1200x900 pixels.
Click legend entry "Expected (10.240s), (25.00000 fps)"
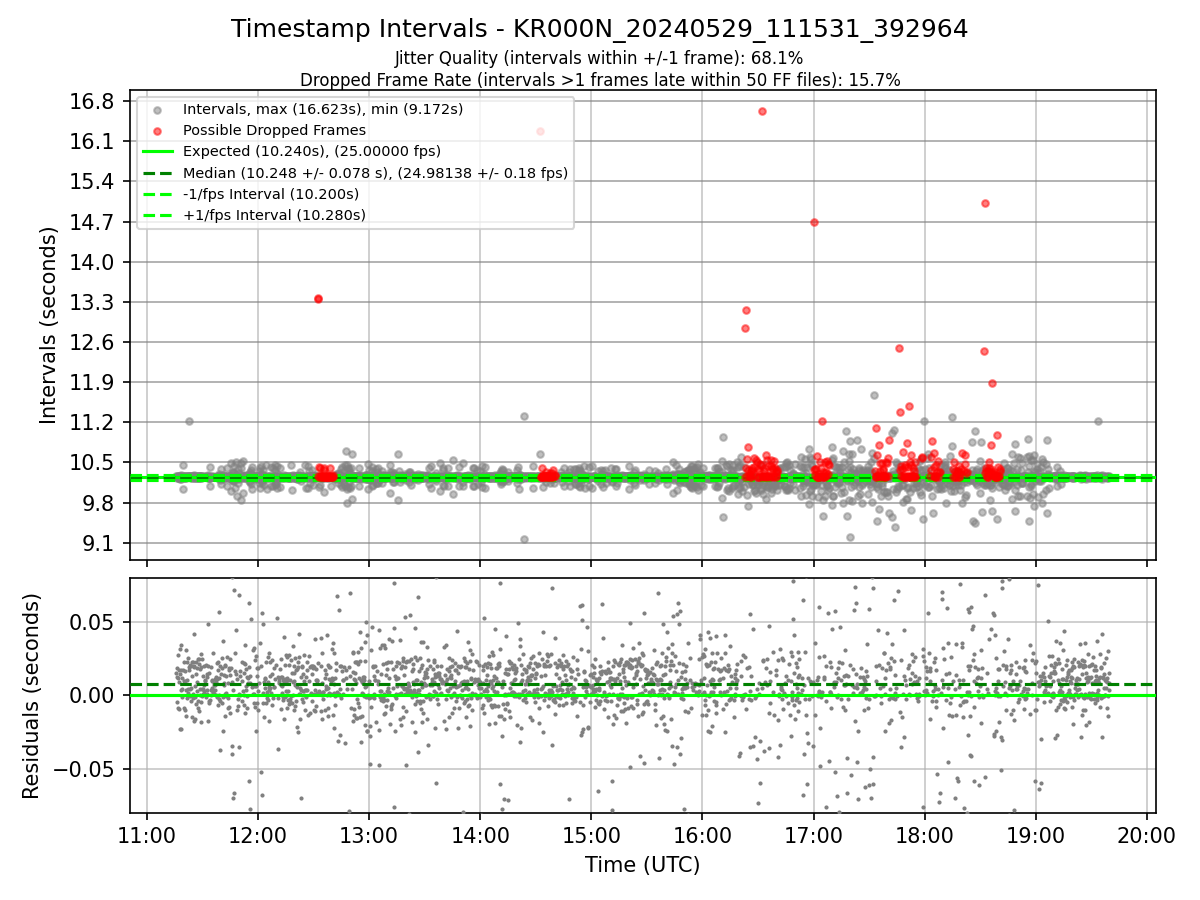pyautogui.click(x=312, y=151)
